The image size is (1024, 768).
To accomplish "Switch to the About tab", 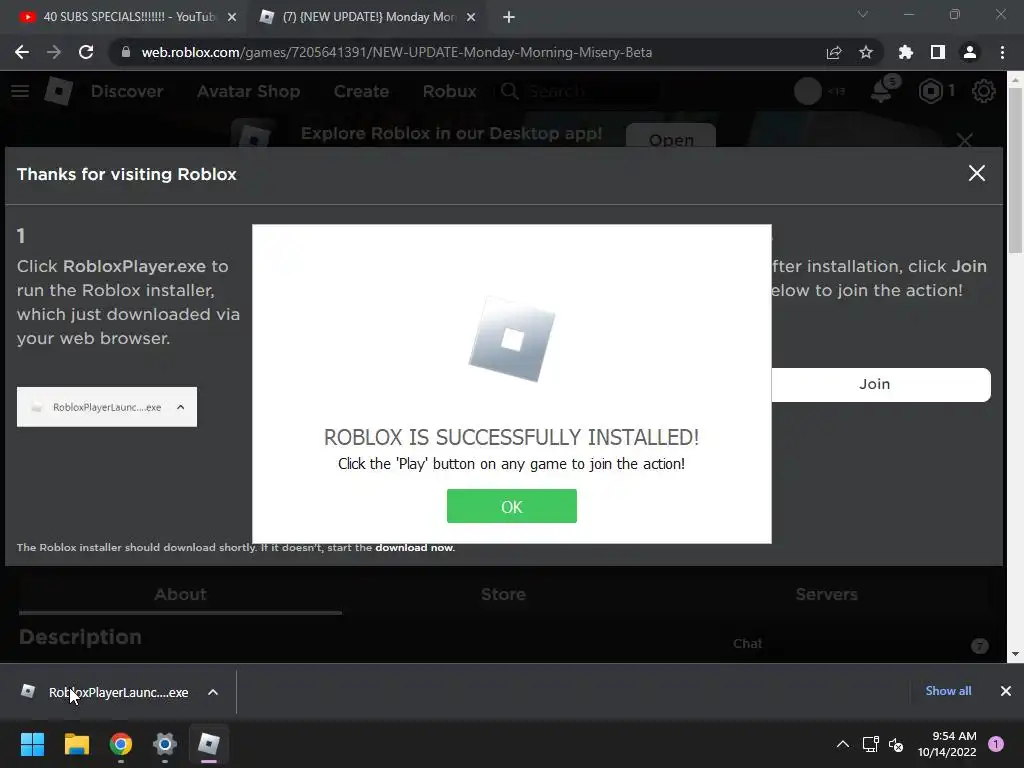I will tap(180, 594).
